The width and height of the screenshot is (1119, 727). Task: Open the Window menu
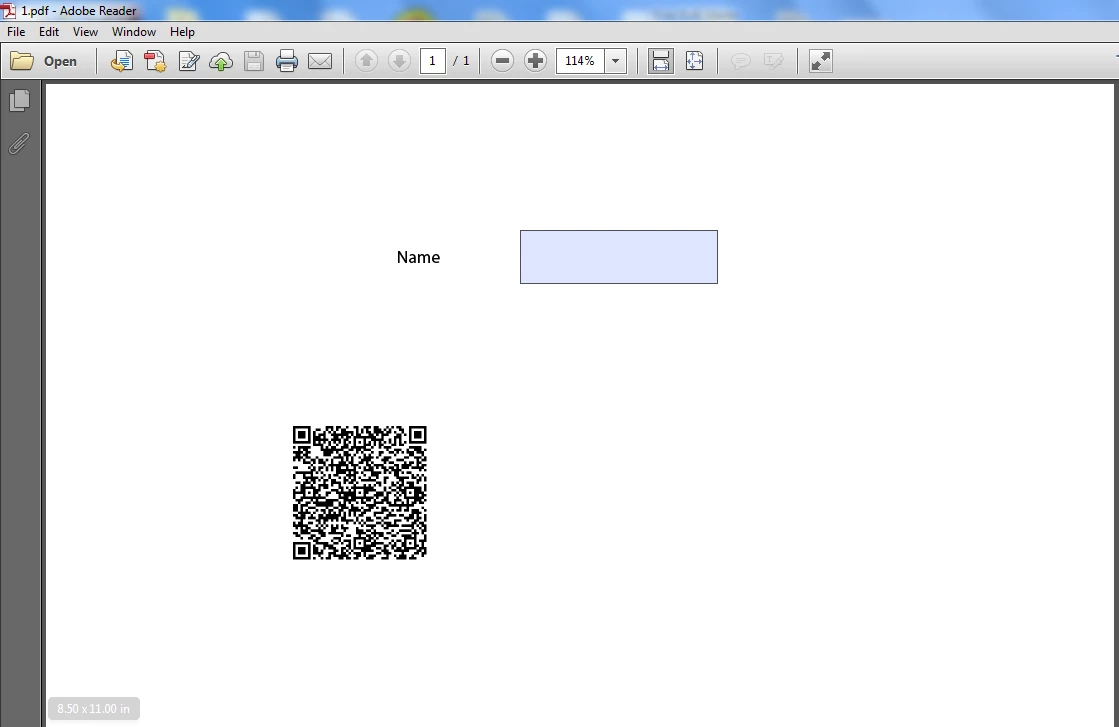click(x=133, y=32)
